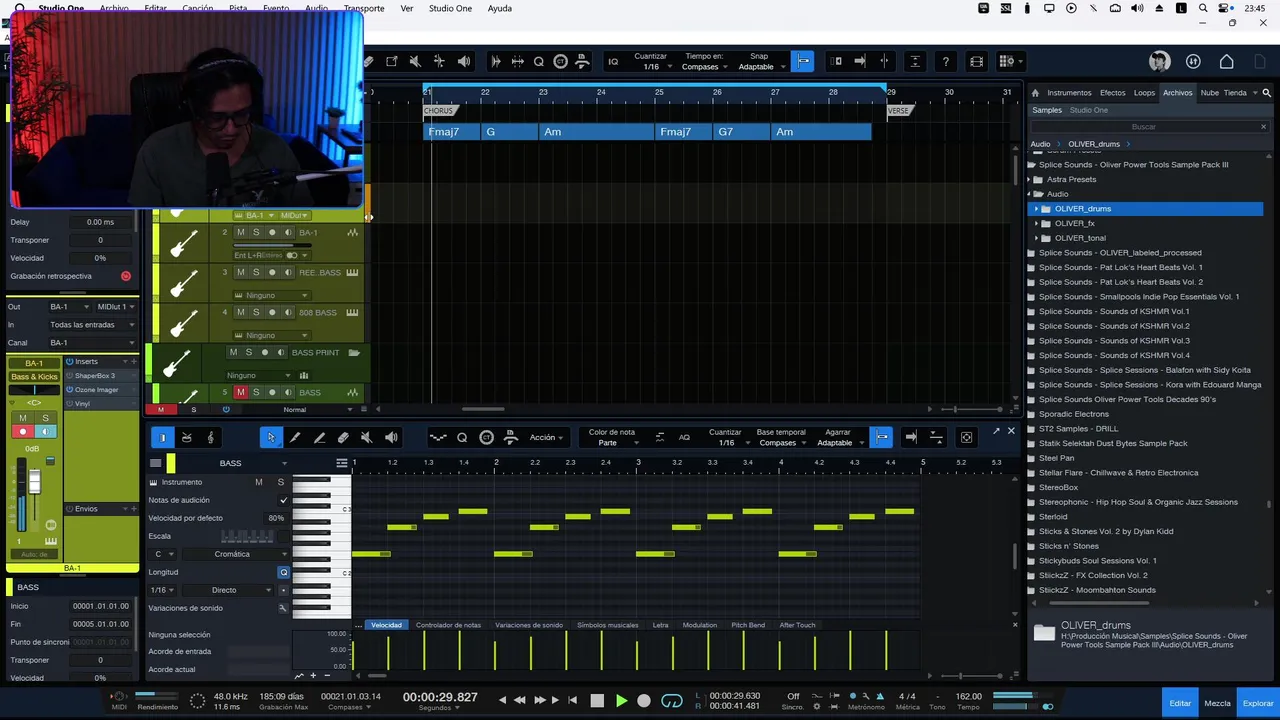Select the arrow tool in the editor toolbar
The image size is (1280, 720).
[271, 437]
